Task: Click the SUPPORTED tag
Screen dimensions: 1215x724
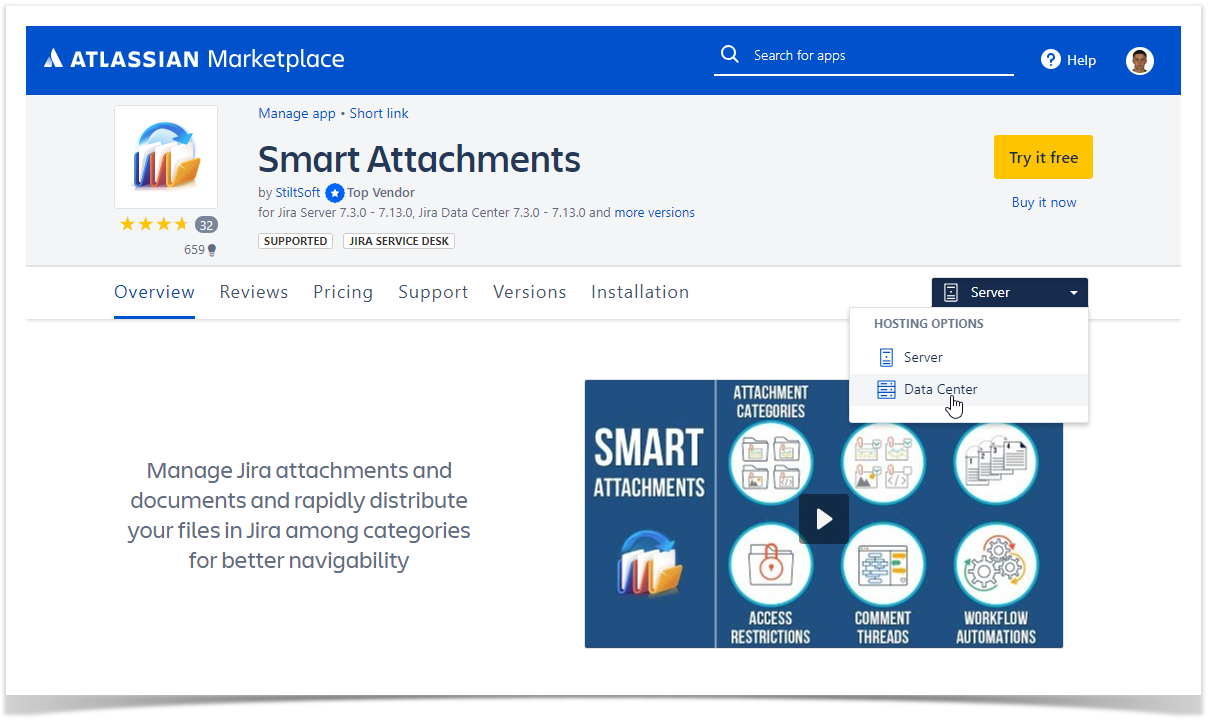Action: [296, 241]
